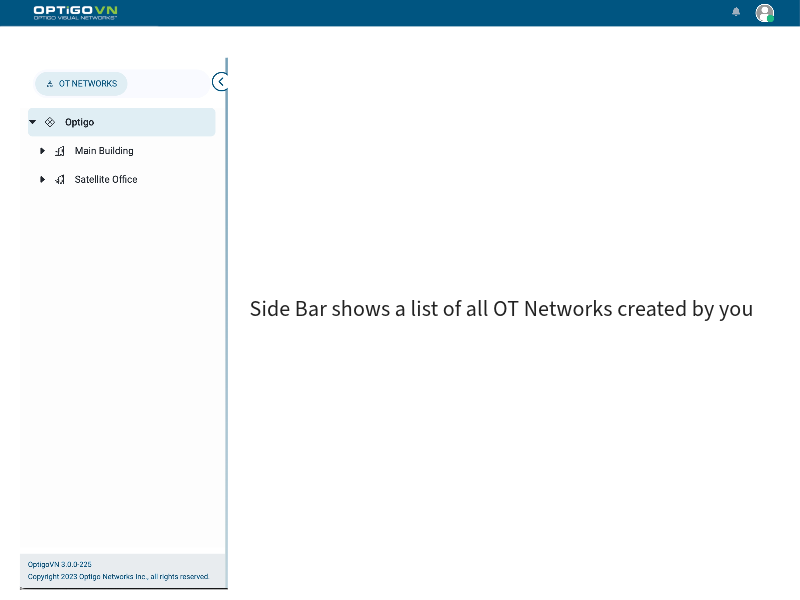Click the diamond icon next to Optigo
The height and width of the screenshot is (600, 800).
(49, 121)
